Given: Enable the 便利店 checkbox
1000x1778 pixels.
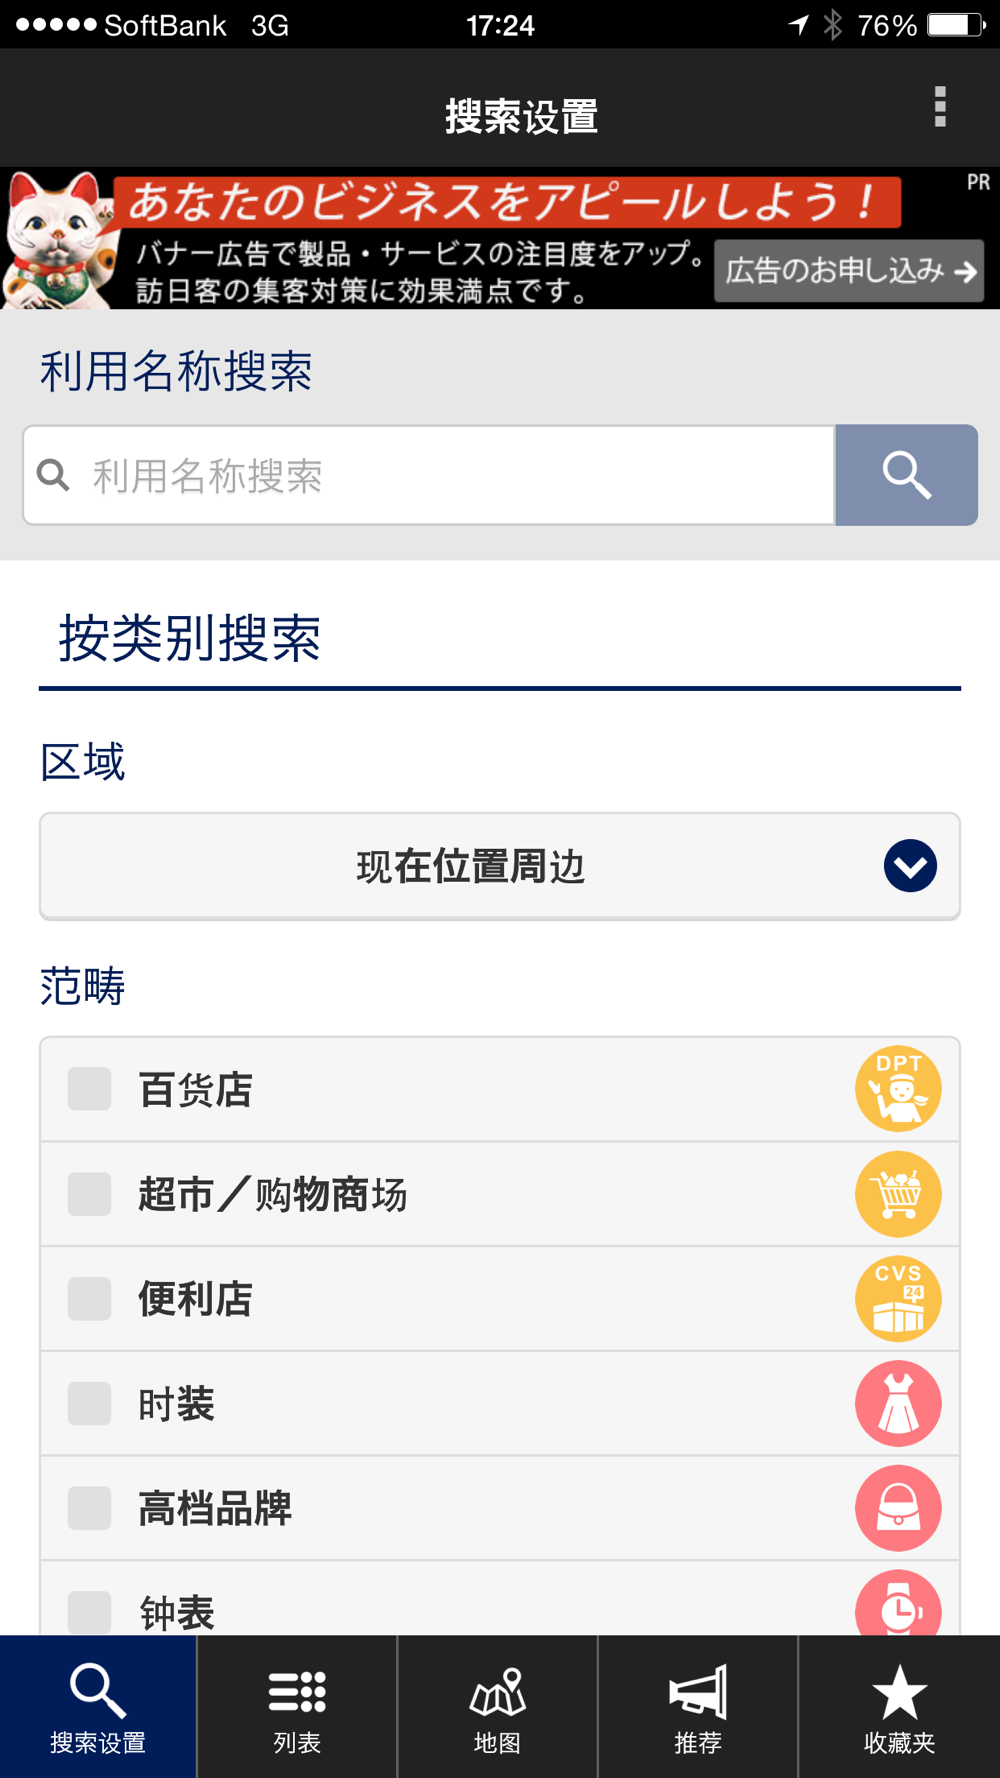Looking at the screenshot, I should pyautogui.click(x=89, y=1299).
